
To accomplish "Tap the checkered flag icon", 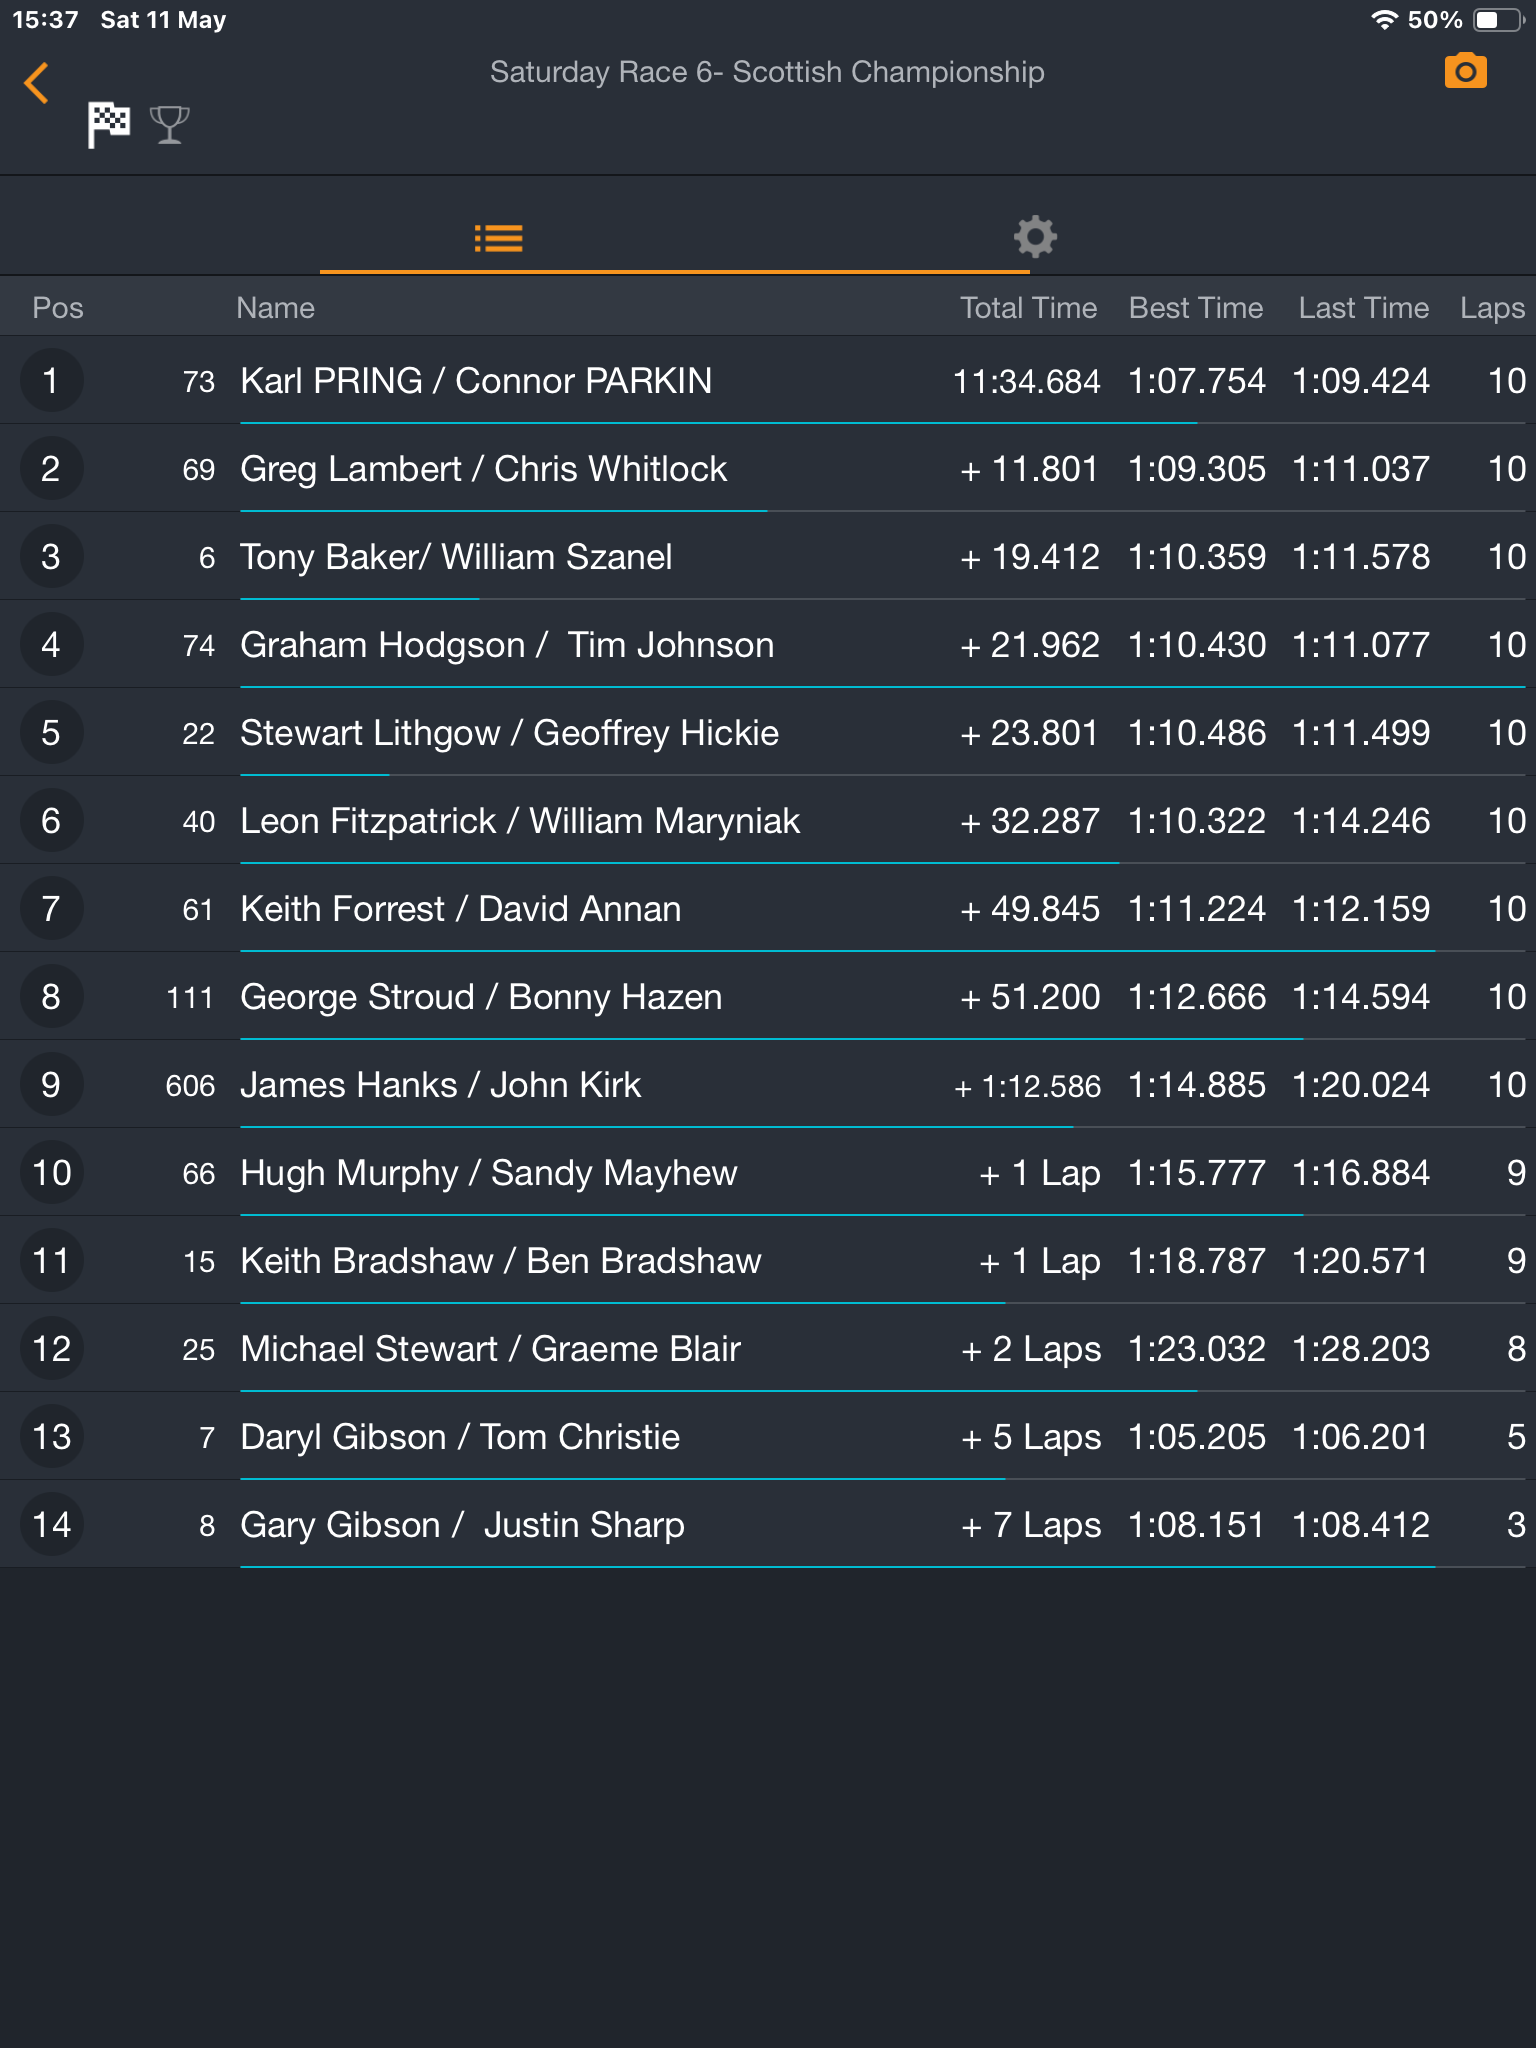I will coord(109,125).
